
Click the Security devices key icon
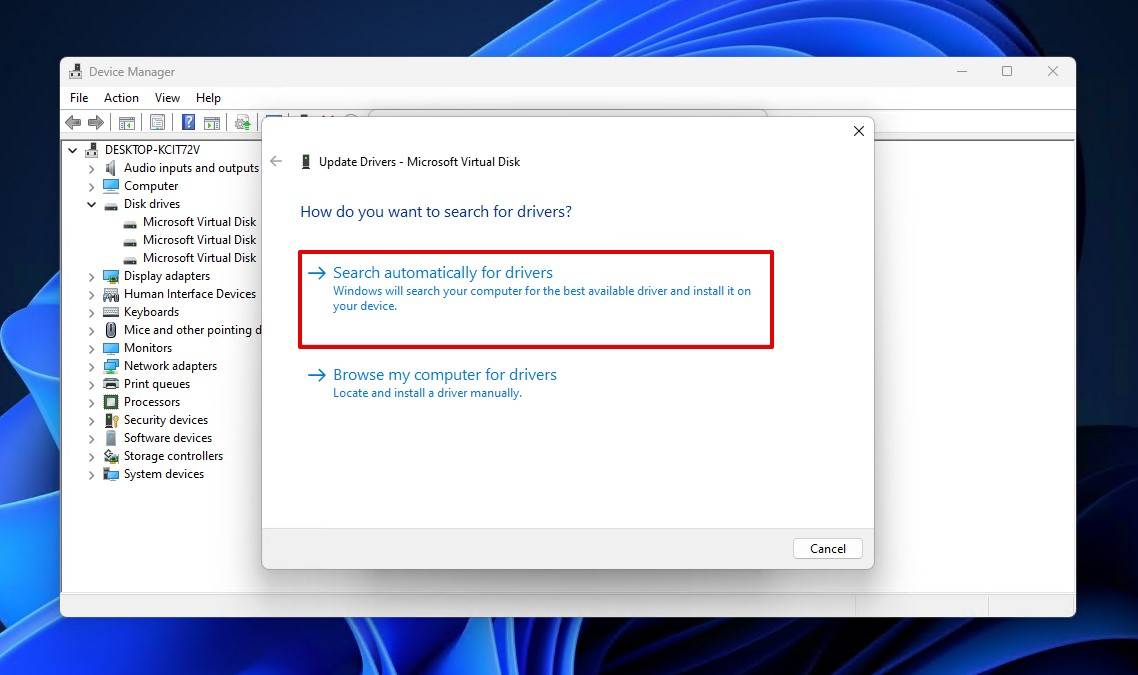click(111, 420)
